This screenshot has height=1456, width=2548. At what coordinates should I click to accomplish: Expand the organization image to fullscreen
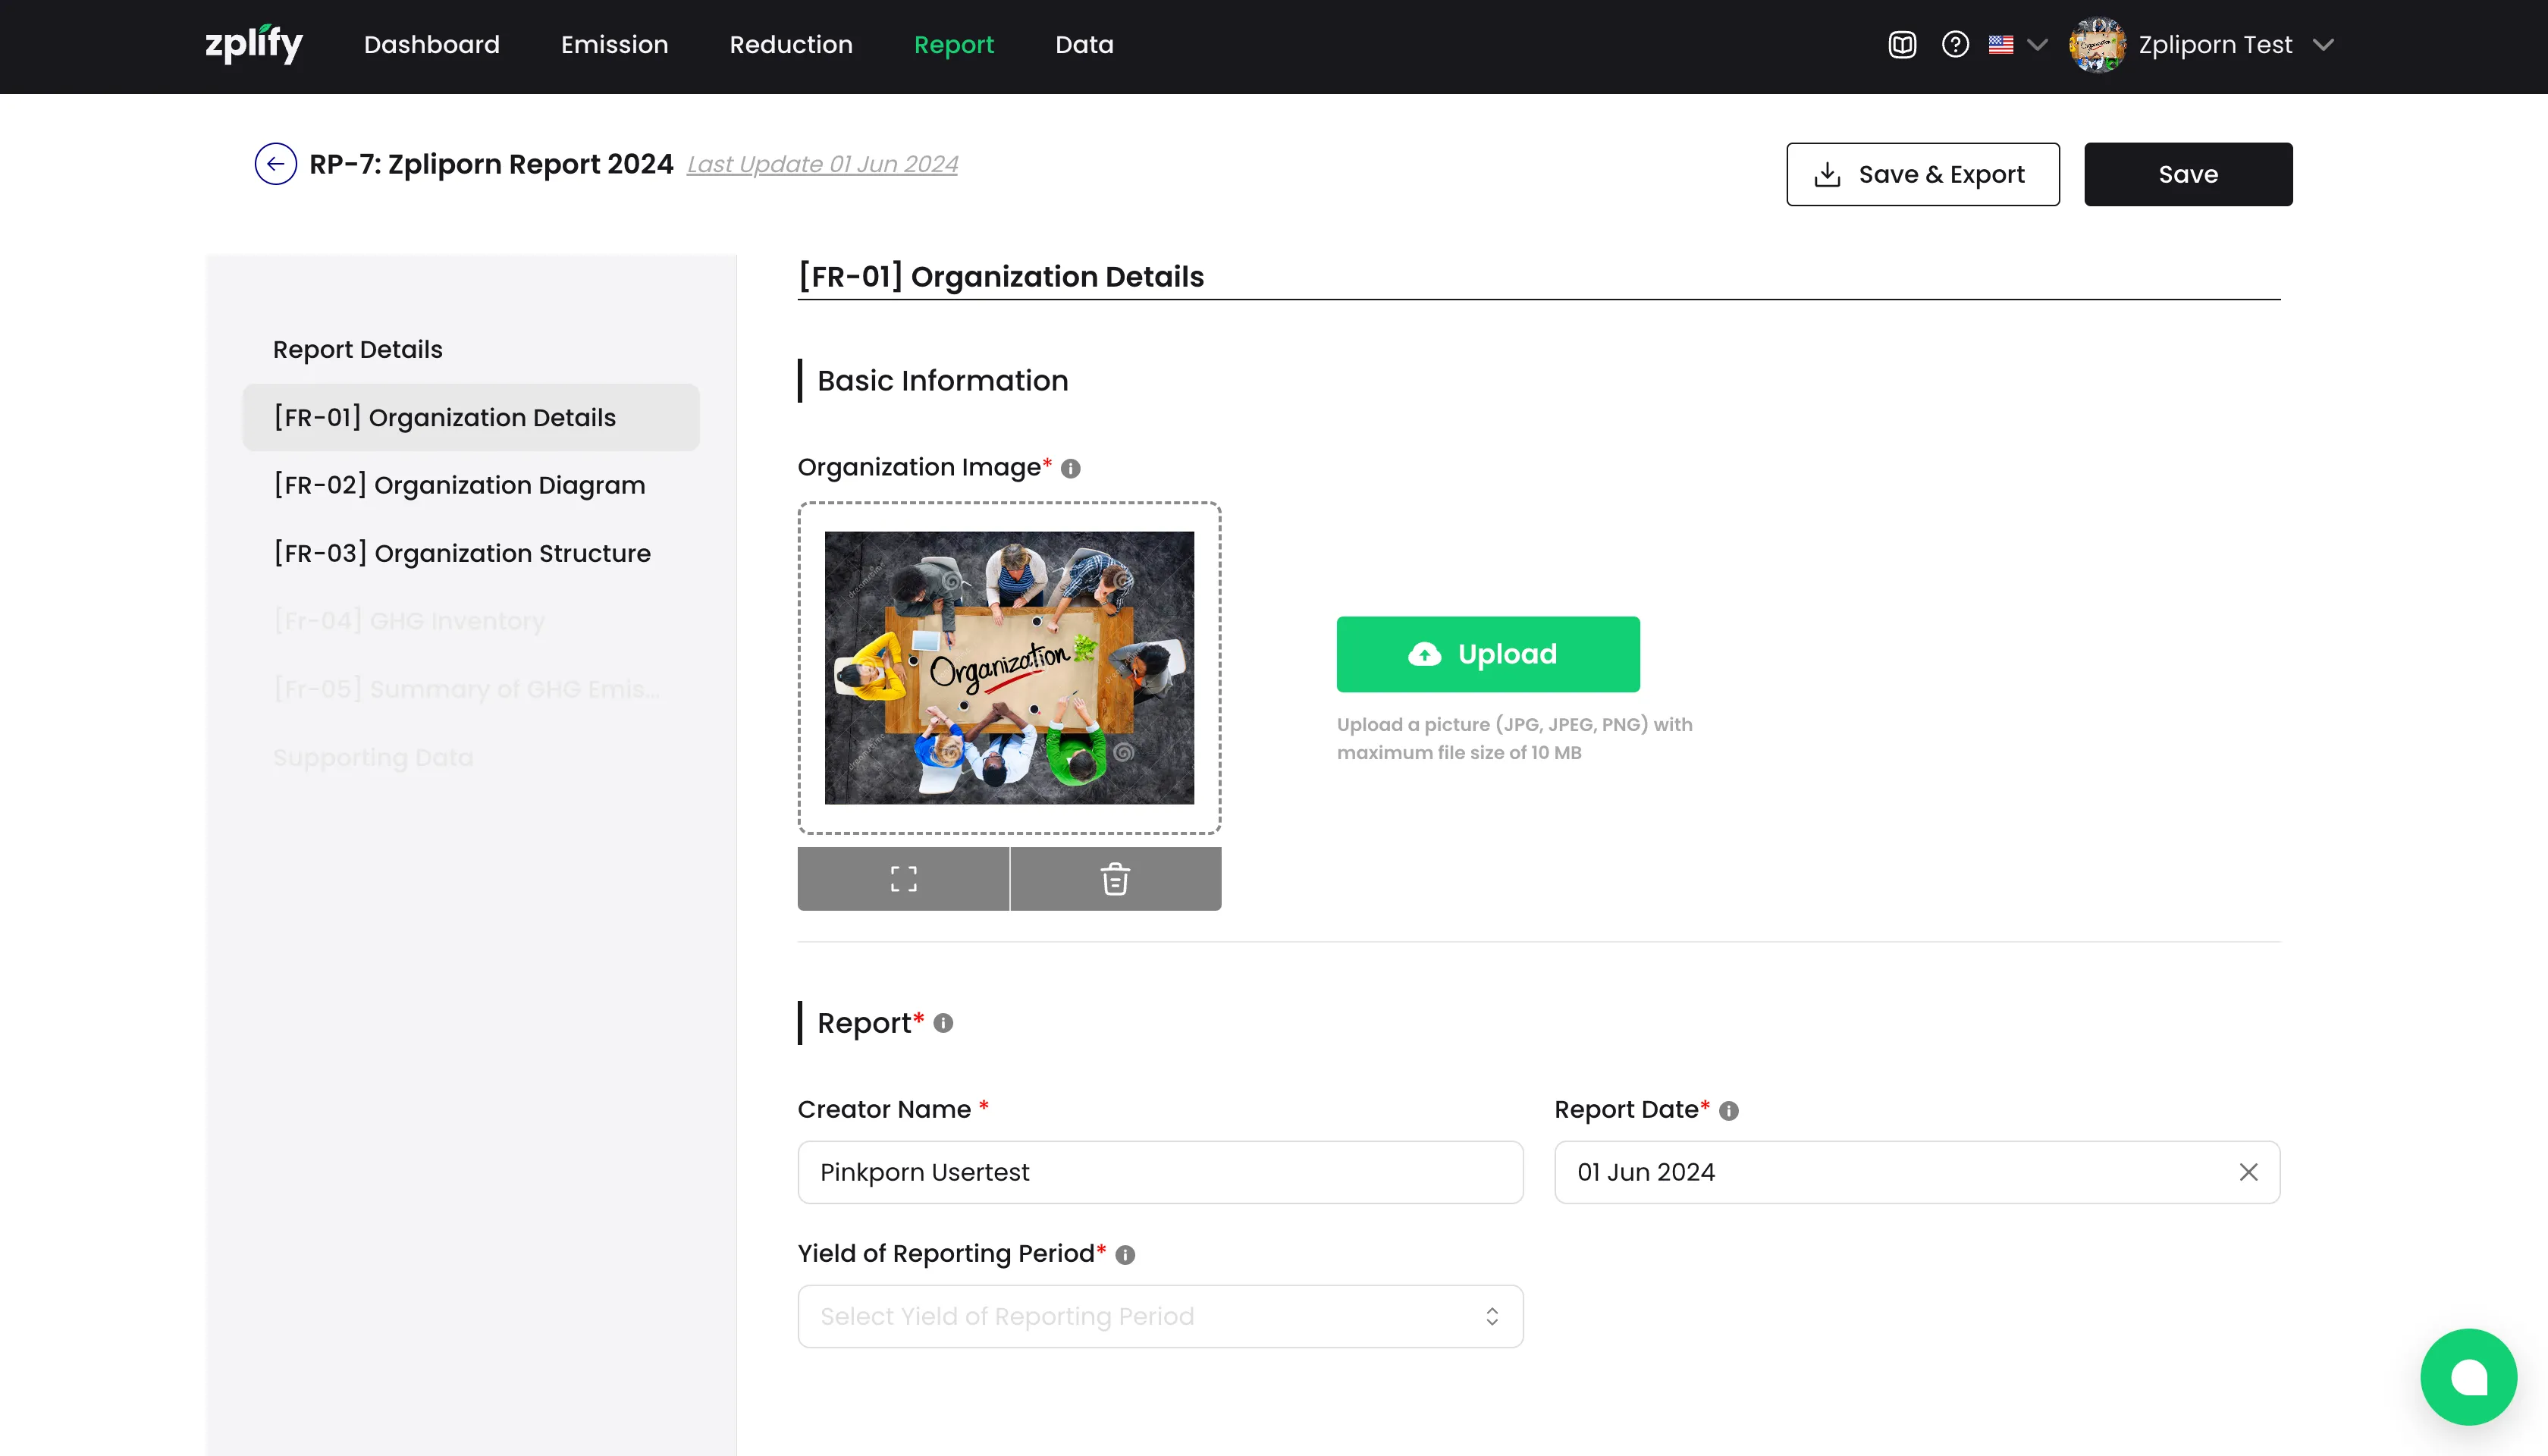point(903,879)
